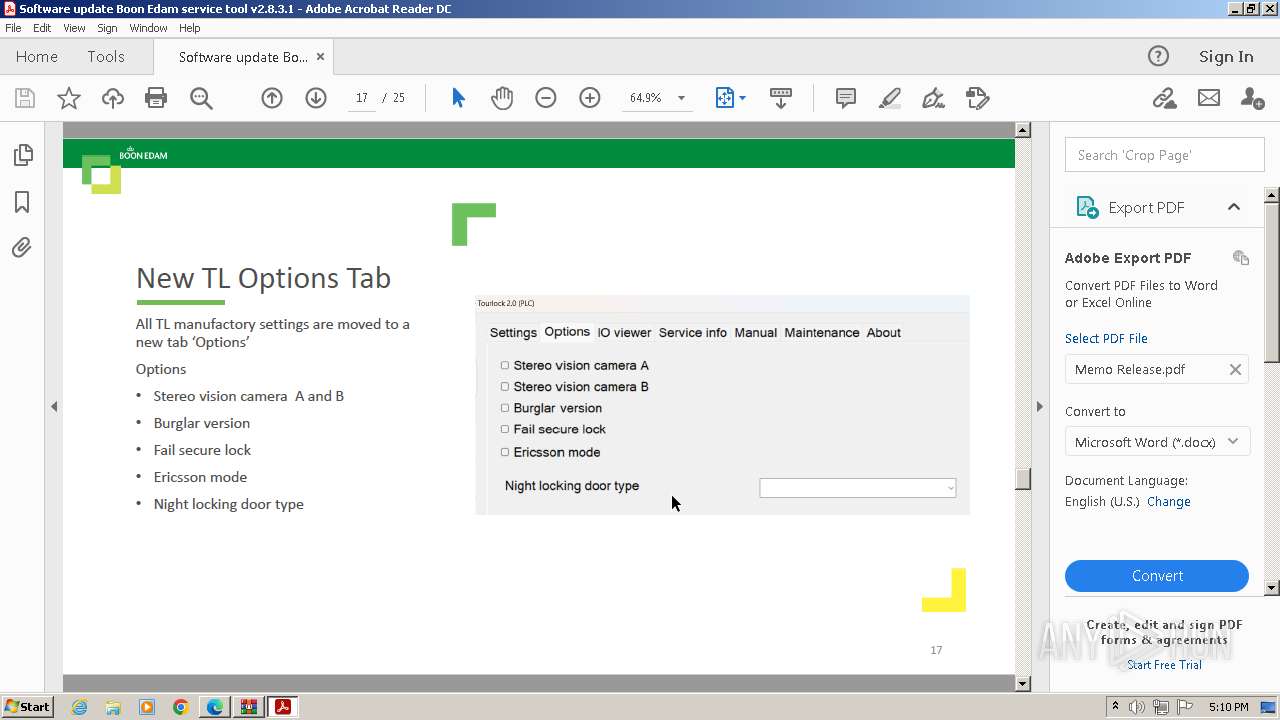This screenshot has width=1280, height=720.
Task: Remove Memo Release.pdf with the X
Action: 1235,369
